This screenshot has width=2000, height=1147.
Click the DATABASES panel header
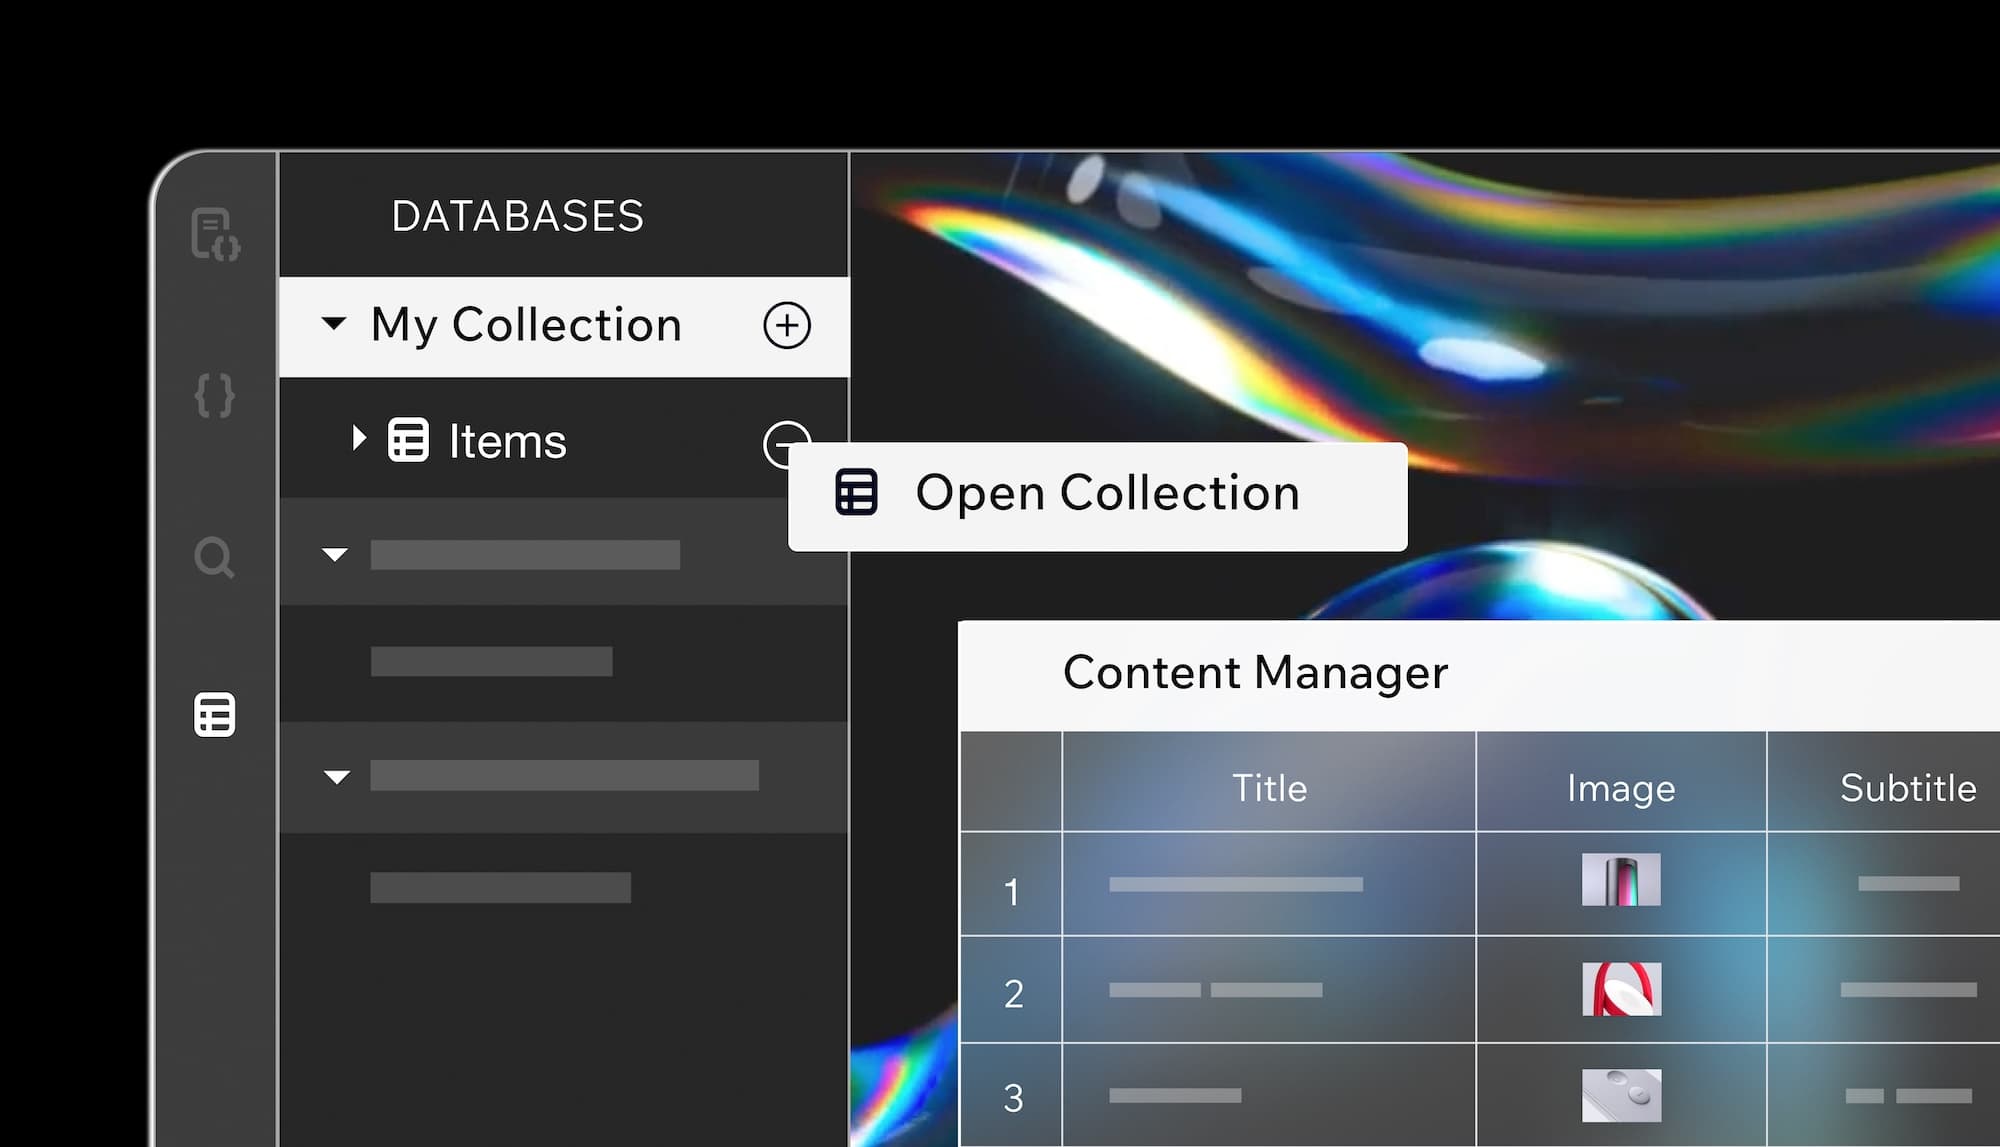point(516,214)
